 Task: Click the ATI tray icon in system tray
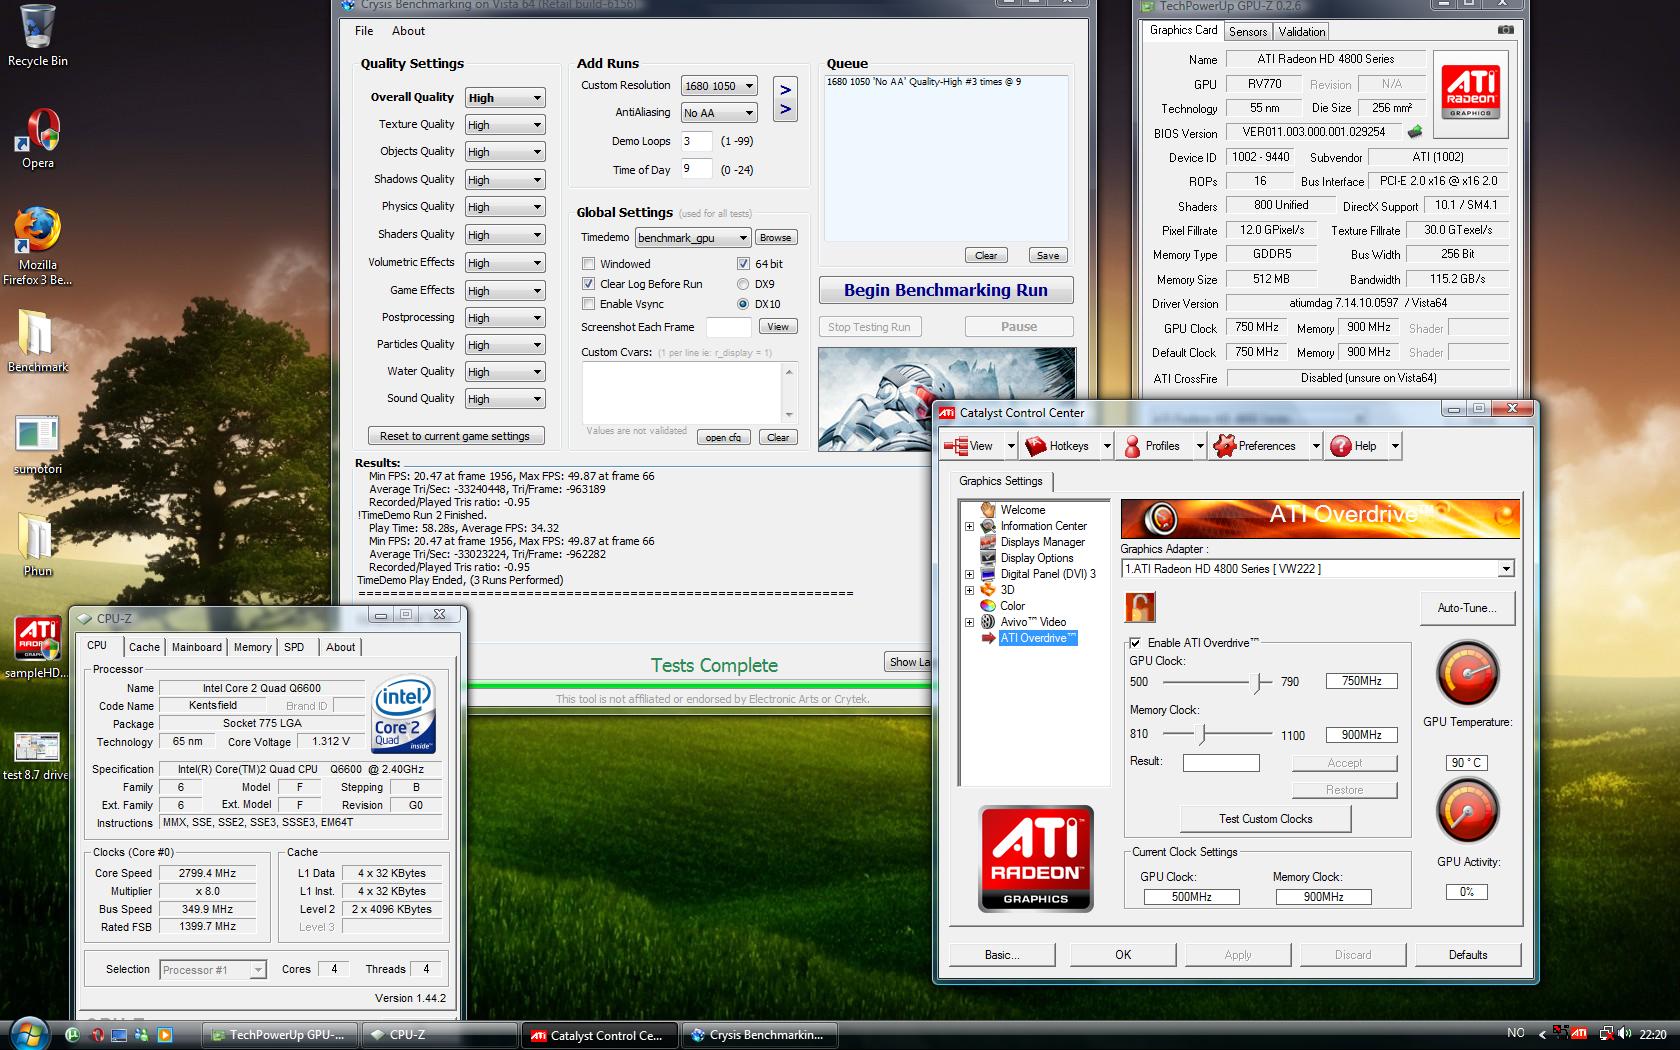1579,1033
